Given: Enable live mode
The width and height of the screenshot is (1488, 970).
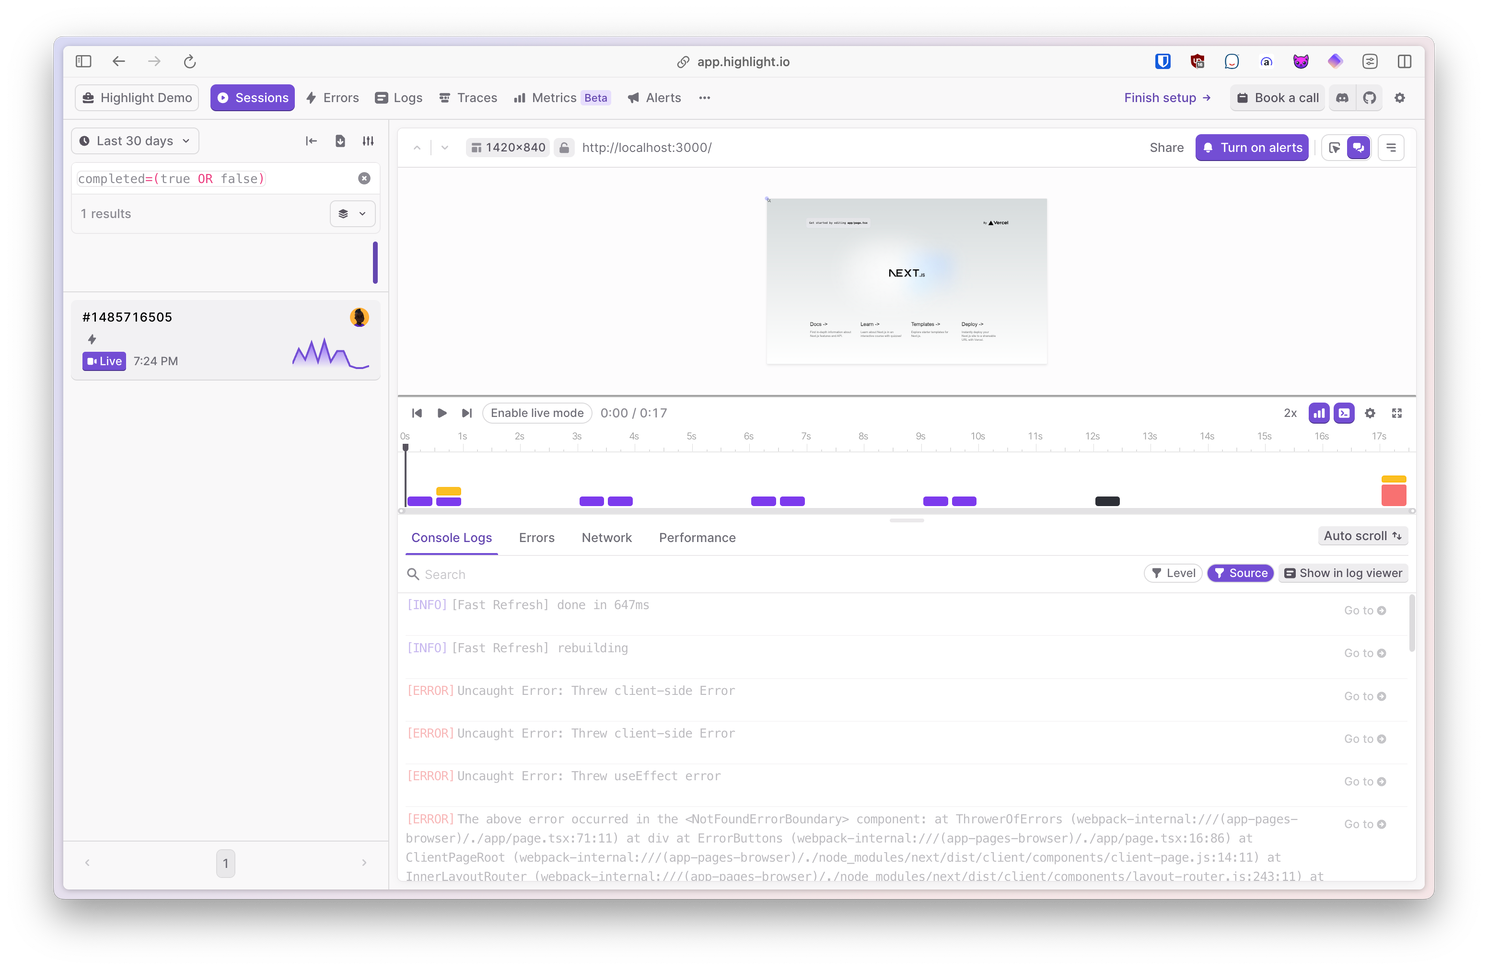Looking at the screenshot, I should [x=537, y=413].
